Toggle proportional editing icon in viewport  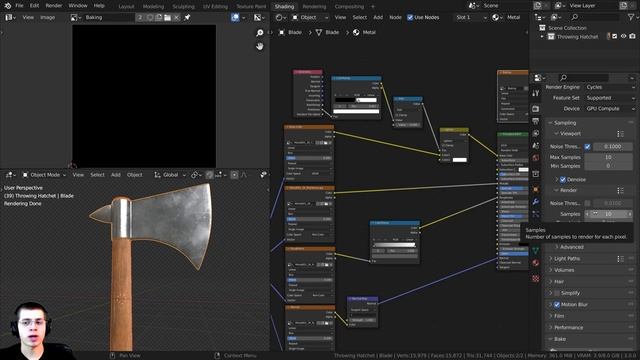tap(234, 175)
